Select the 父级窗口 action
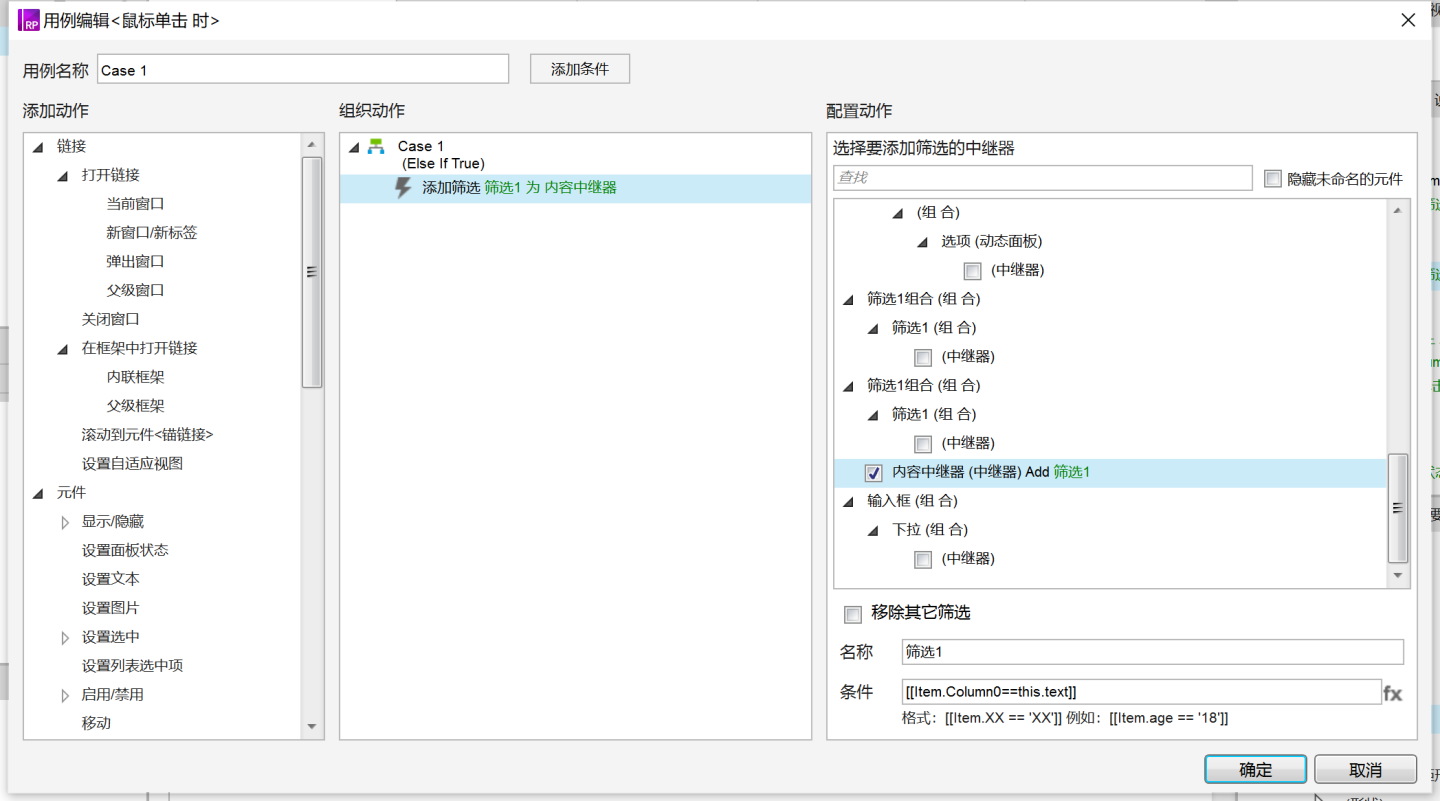Viewport: 1440px width, 801px height. [135, 291]
